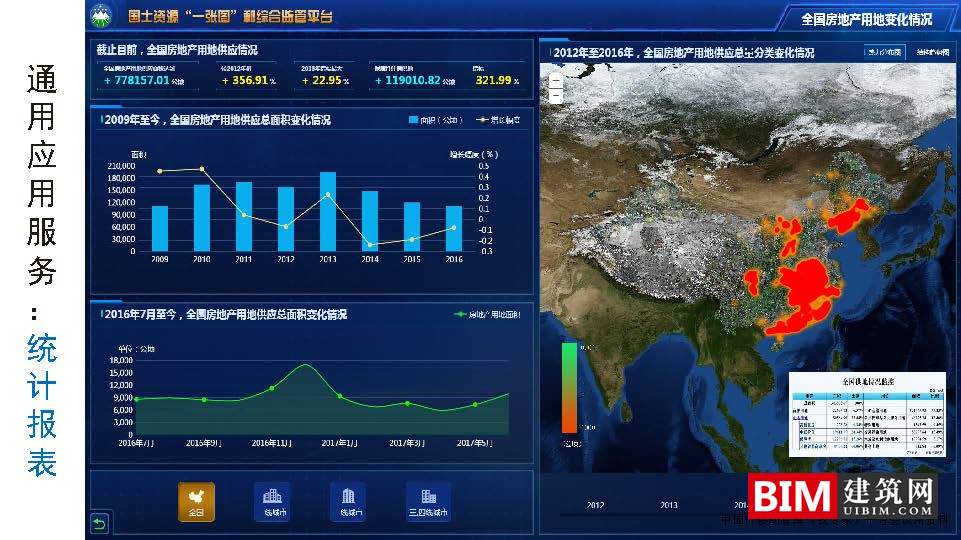961x540 pixels.
Task: Zoom out on the map
Action: pos(555,96)
